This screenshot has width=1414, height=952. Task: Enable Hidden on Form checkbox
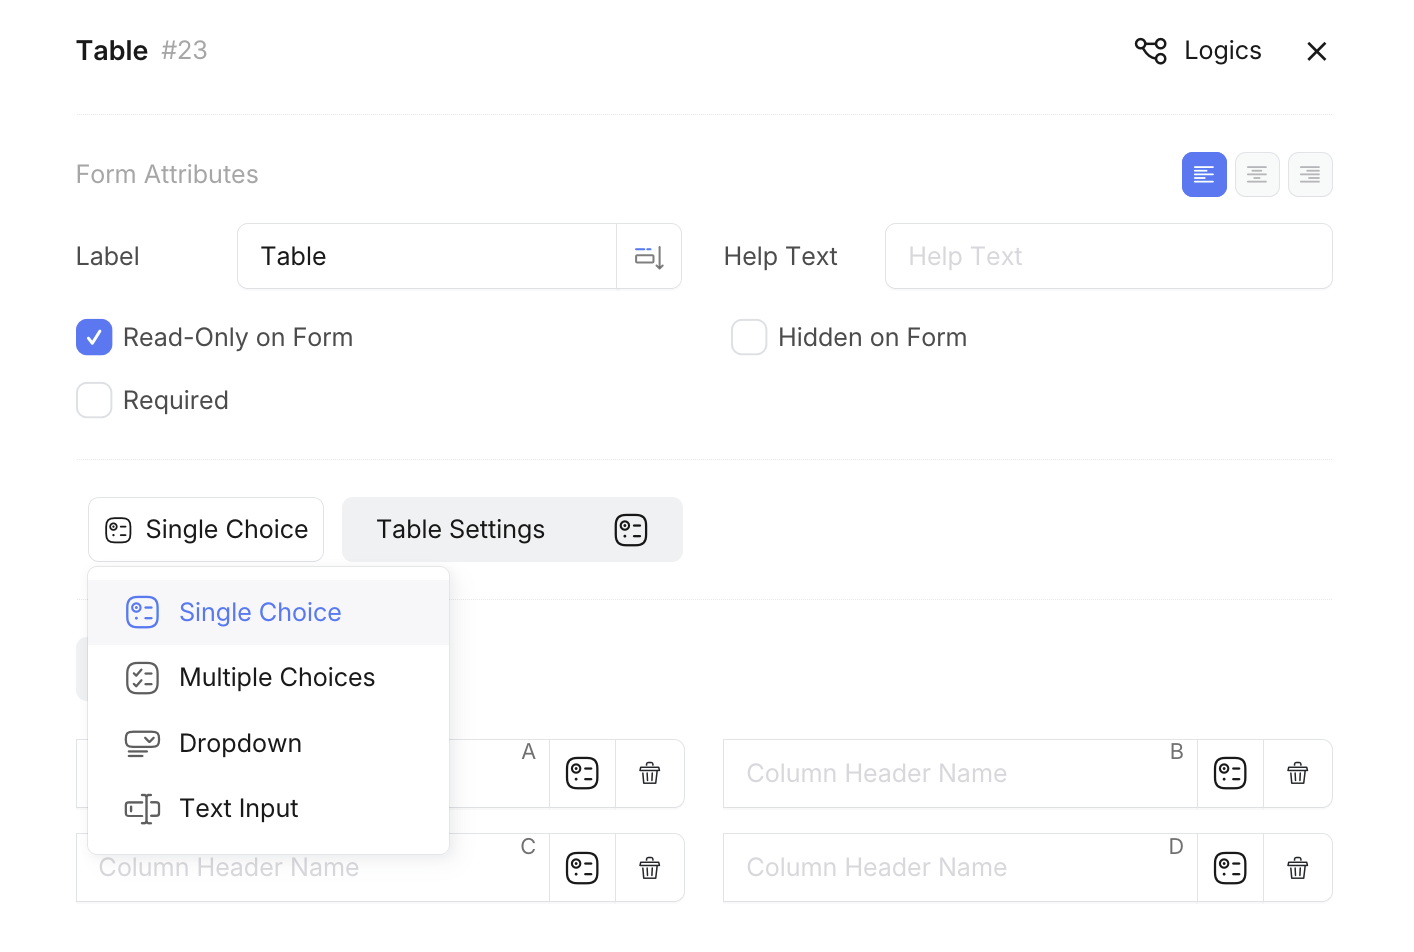point(749,338)
